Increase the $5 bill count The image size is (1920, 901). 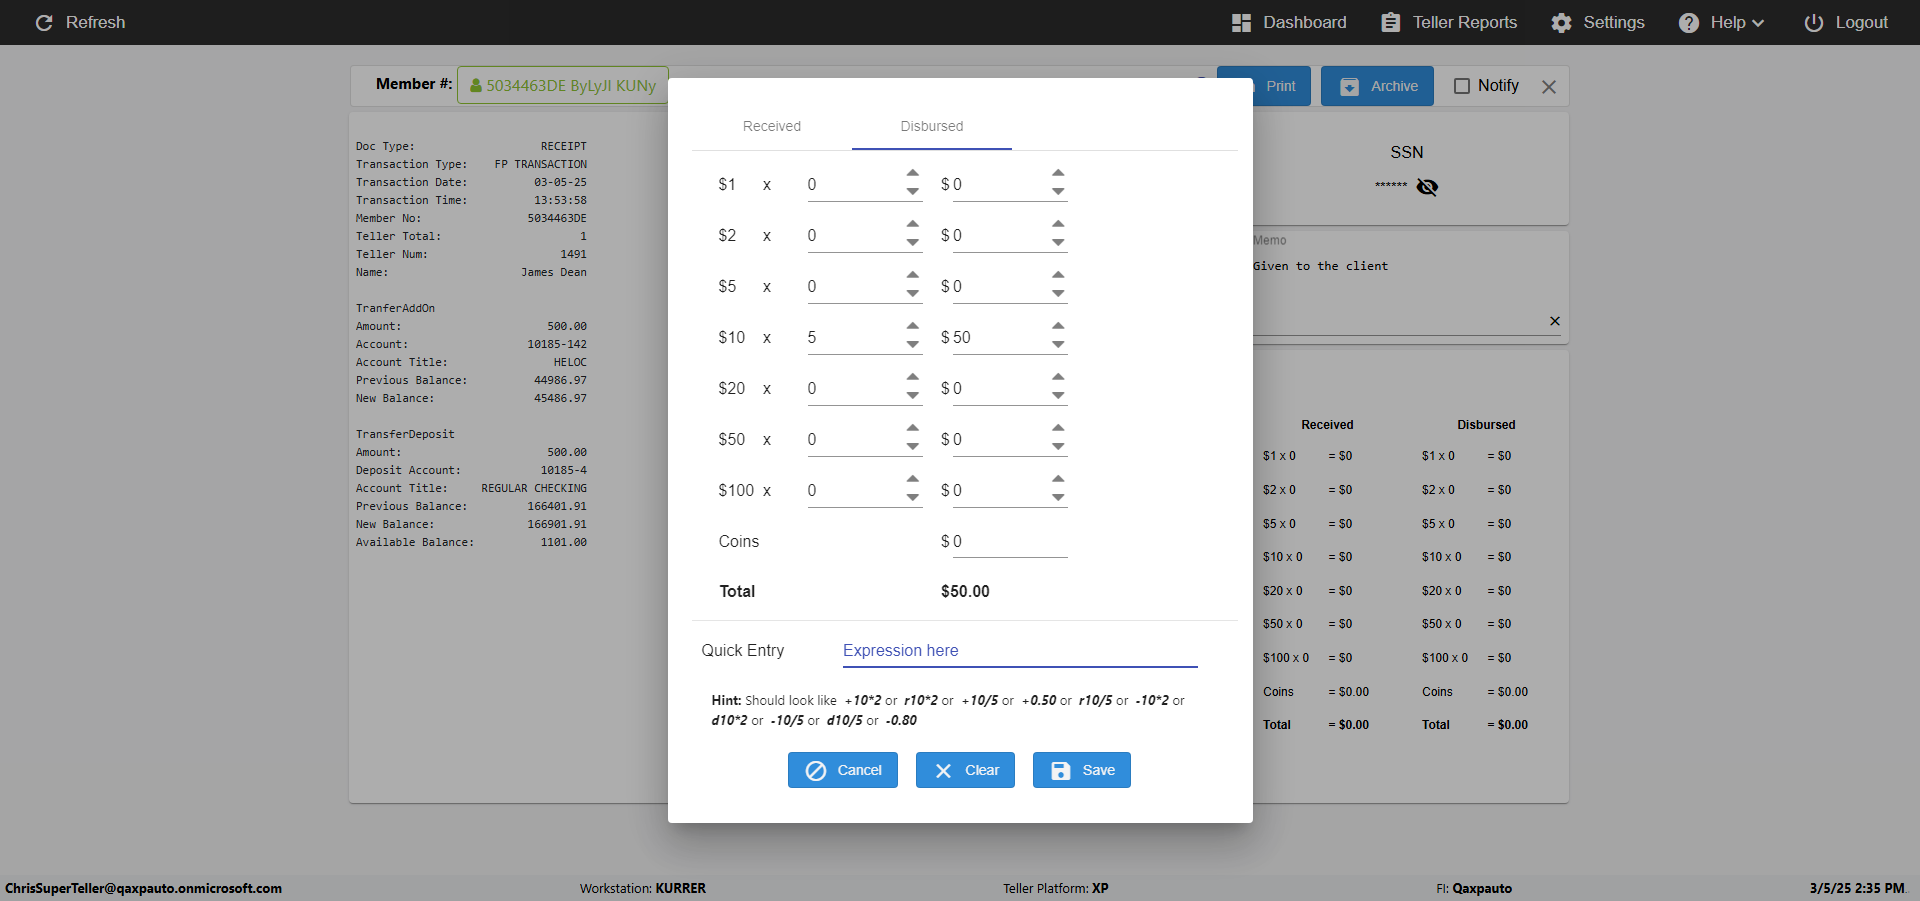coord(913,276)
